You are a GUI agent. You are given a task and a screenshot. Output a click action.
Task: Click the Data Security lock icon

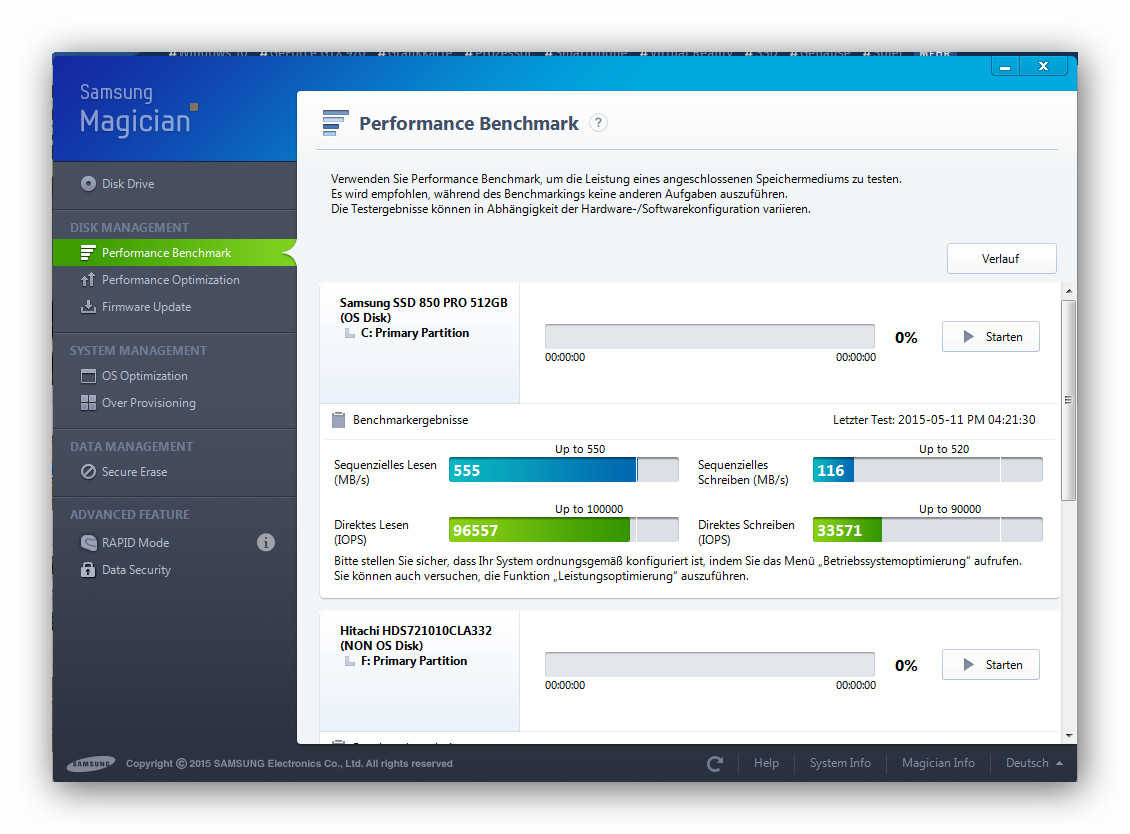click(88, 570)
